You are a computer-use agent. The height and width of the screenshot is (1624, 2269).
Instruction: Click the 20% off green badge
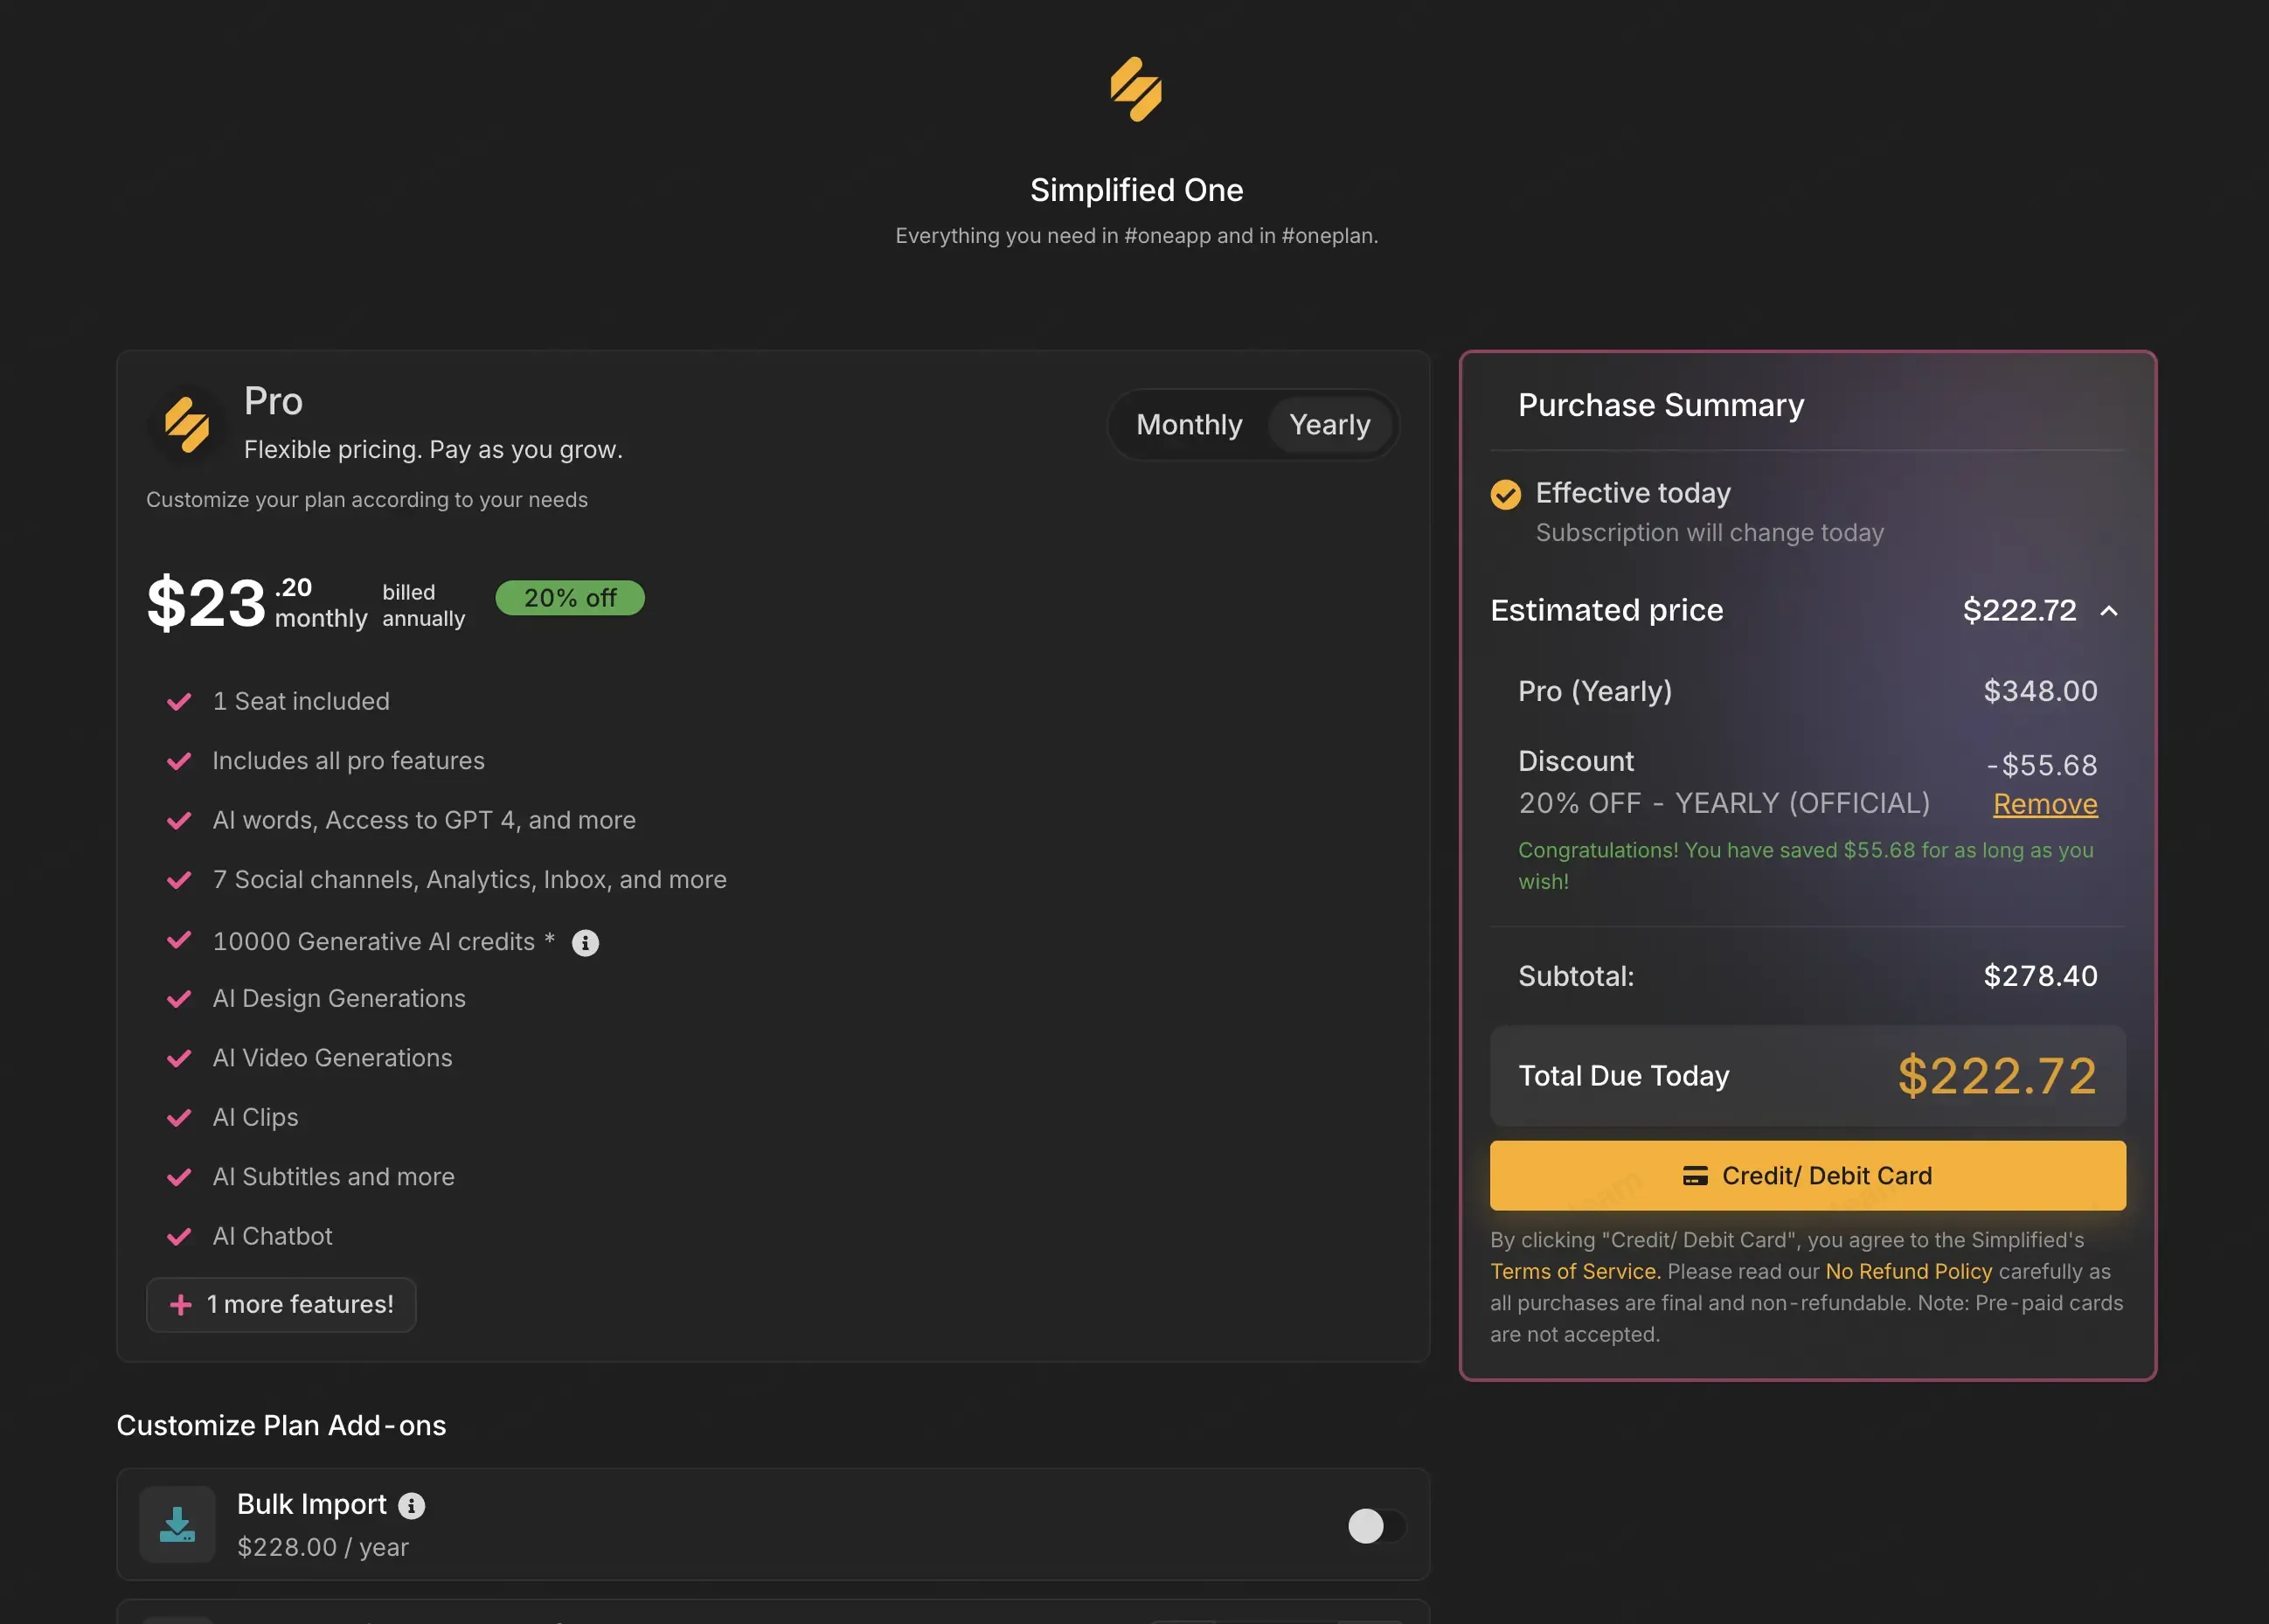pos(570,598)
